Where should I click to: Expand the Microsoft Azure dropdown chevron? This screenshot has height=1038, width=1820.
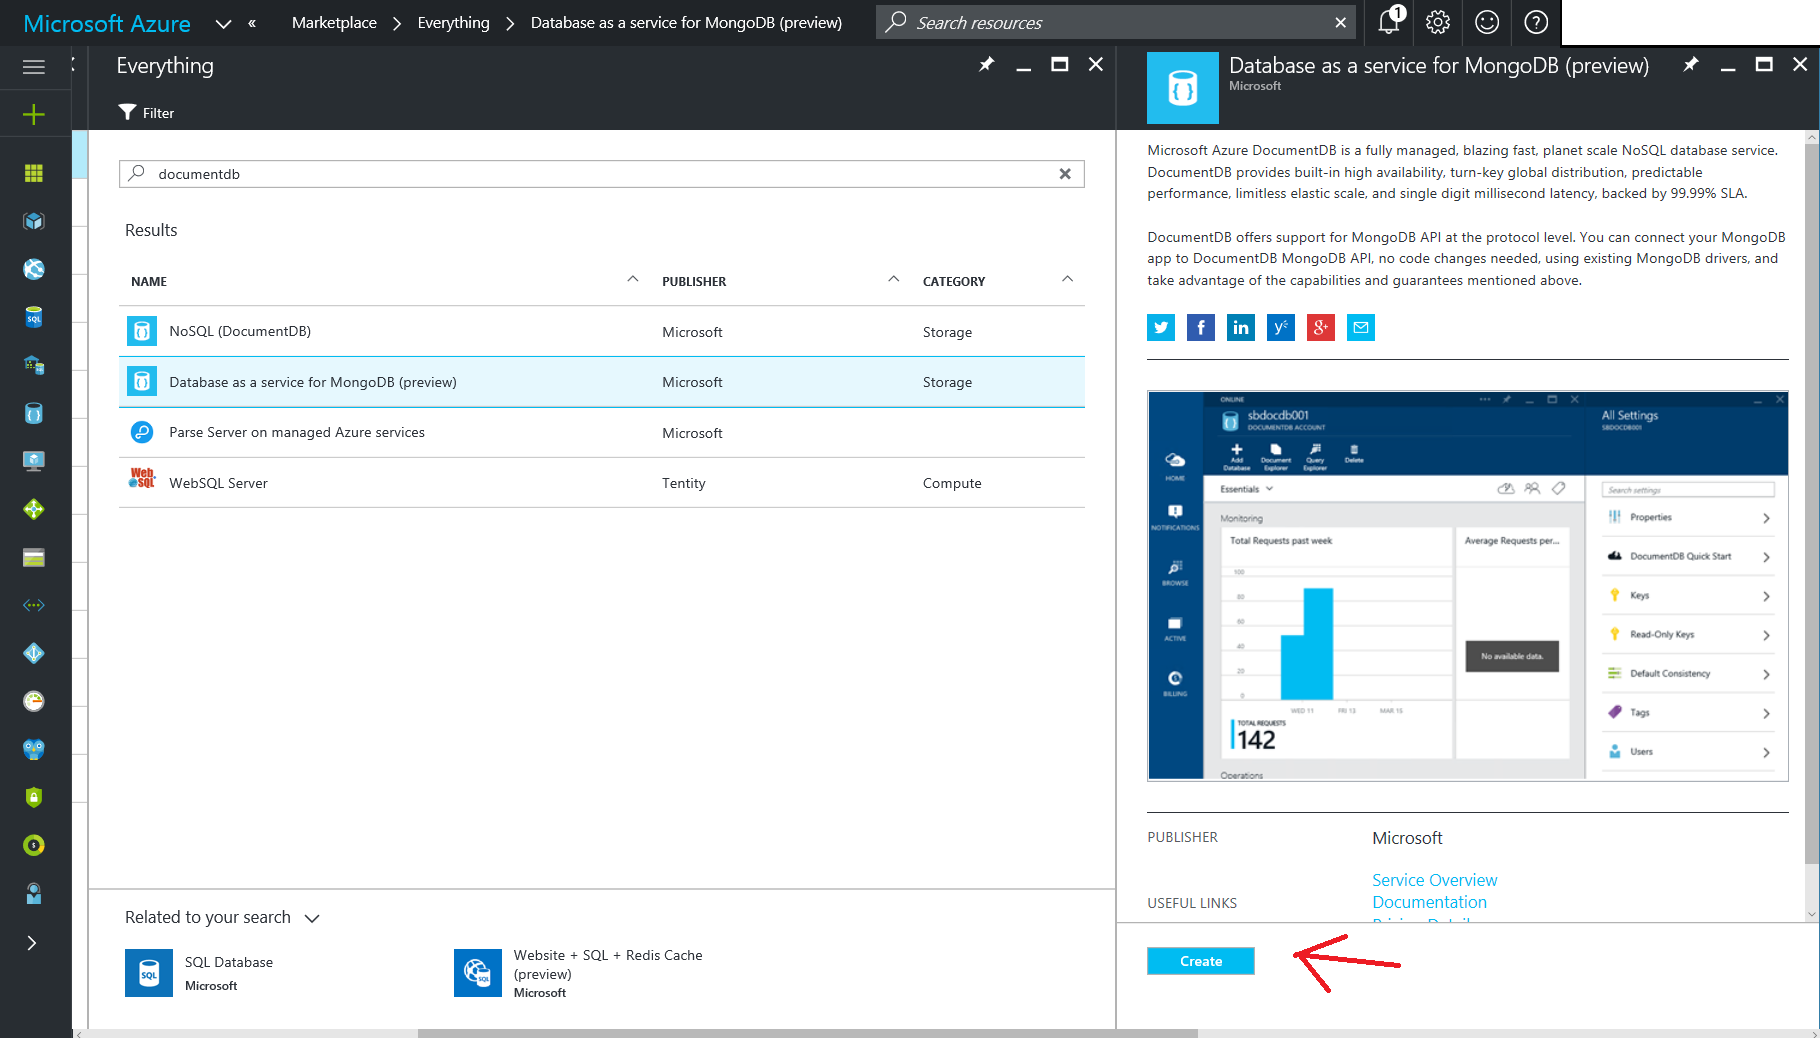(223, 23)
